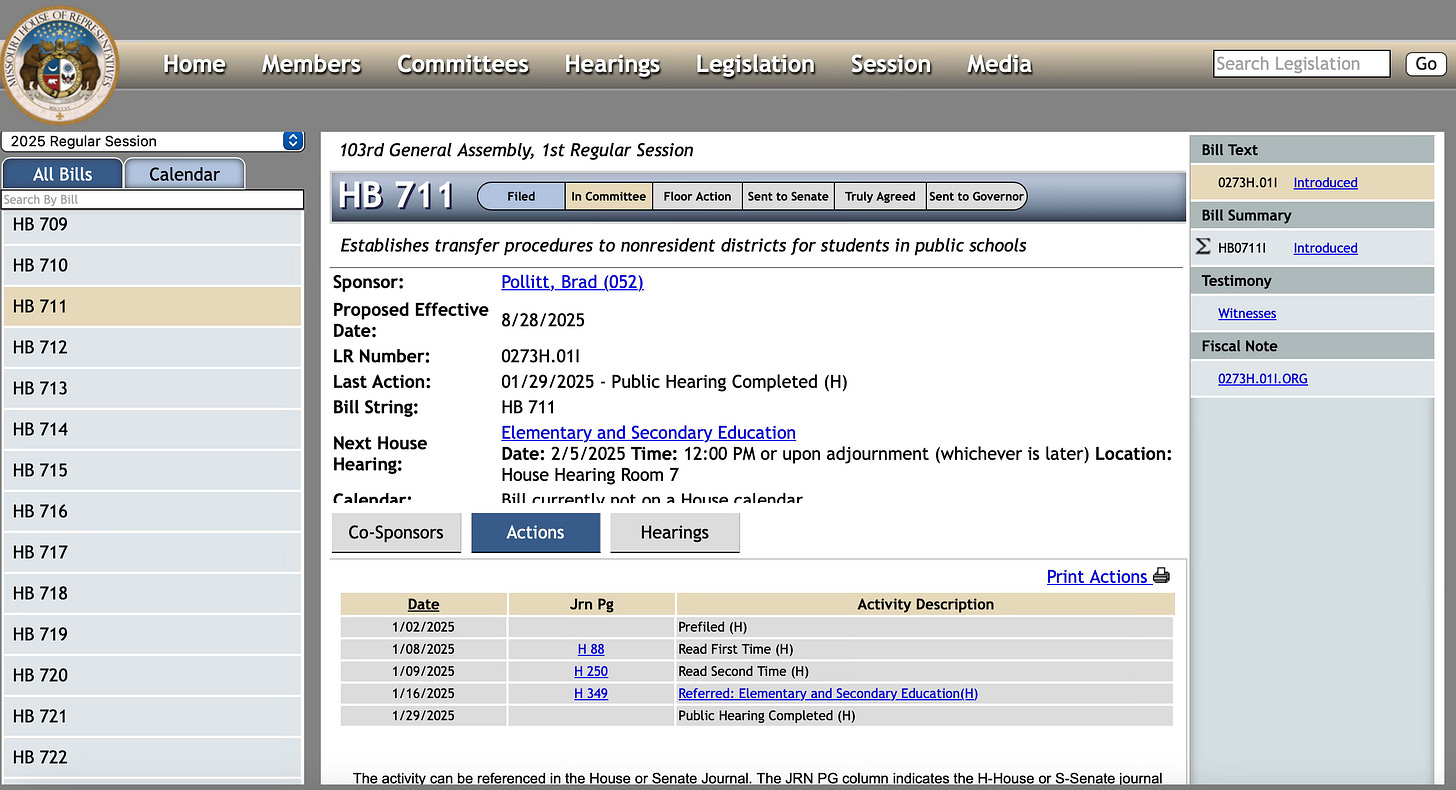Open the Members menu
This screenshot has width=1456, height=790.
(311, 64)
